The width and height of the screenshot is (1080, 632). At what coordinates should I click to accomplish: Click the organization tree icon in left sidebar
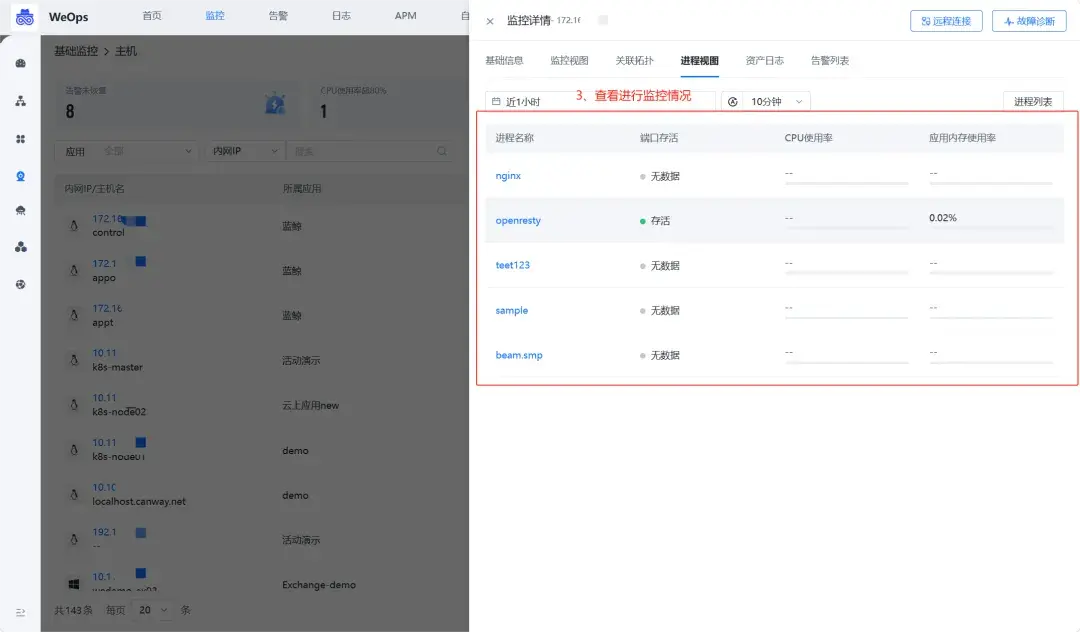(23, 102)
